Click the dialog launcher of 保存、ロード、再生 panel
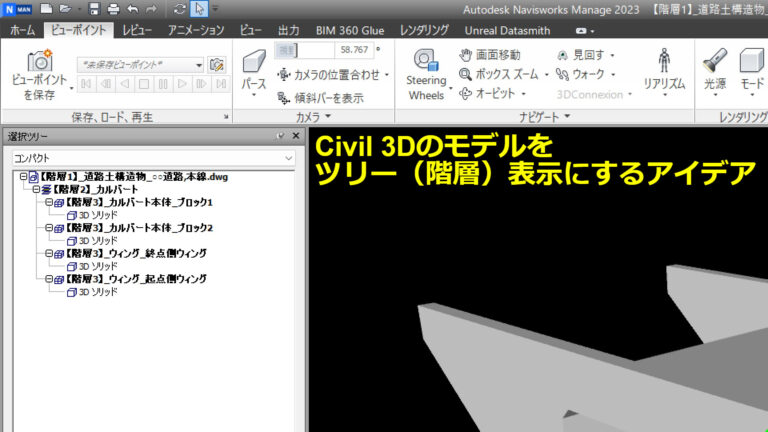This screenshot has height=432, width=768. 226,117
